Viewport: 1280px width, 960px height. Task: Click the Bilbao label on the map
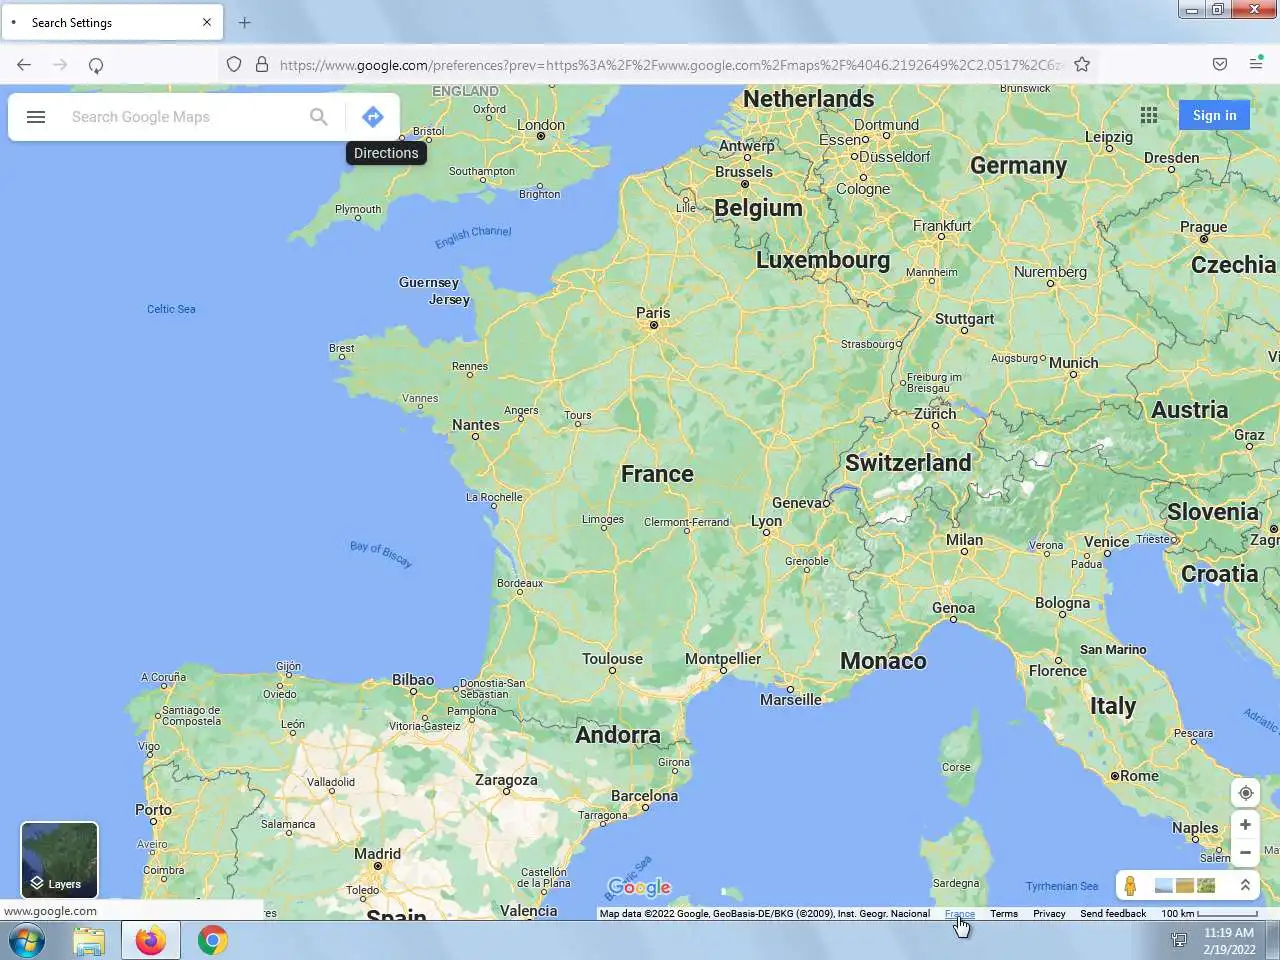[413, 680]
